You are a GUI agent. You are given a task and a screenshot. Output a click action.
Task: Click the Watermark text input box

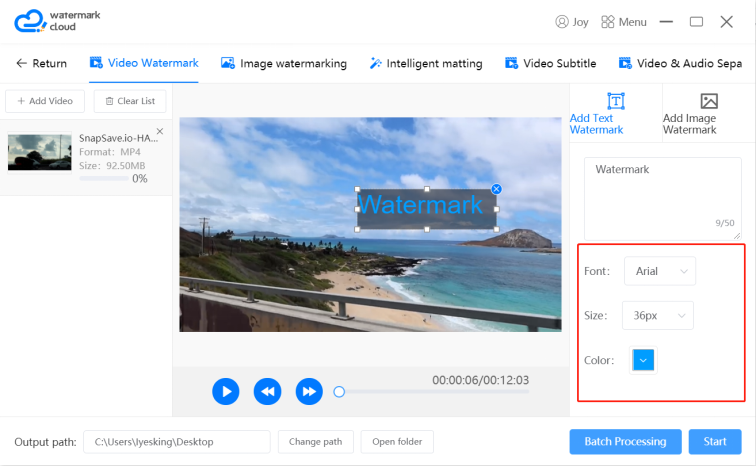point(662,199)
